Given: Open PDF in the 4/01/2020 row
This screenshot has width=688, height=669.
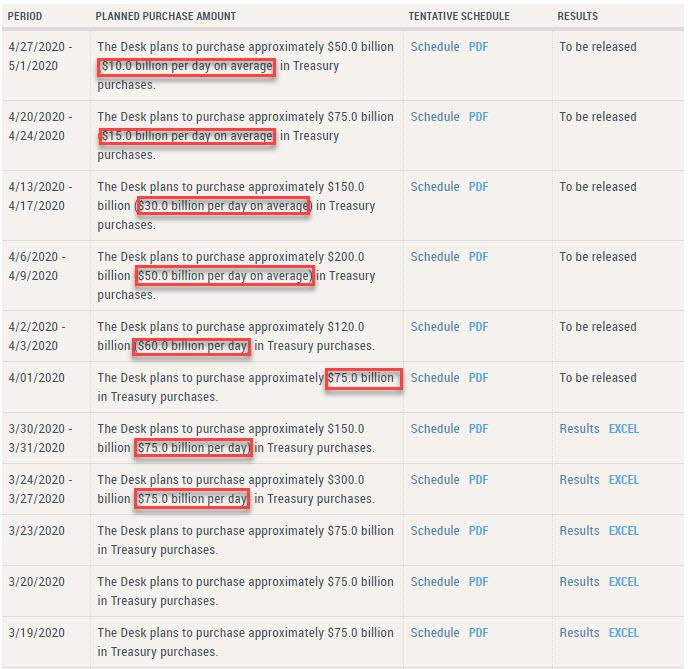Looking at the screenshot, I should [478, 378].
